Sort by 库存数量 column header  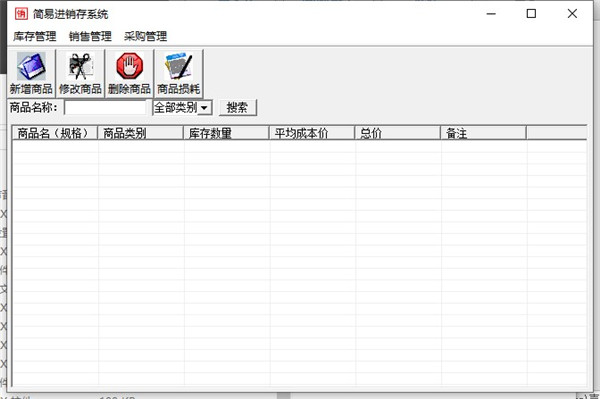point(226,133)
